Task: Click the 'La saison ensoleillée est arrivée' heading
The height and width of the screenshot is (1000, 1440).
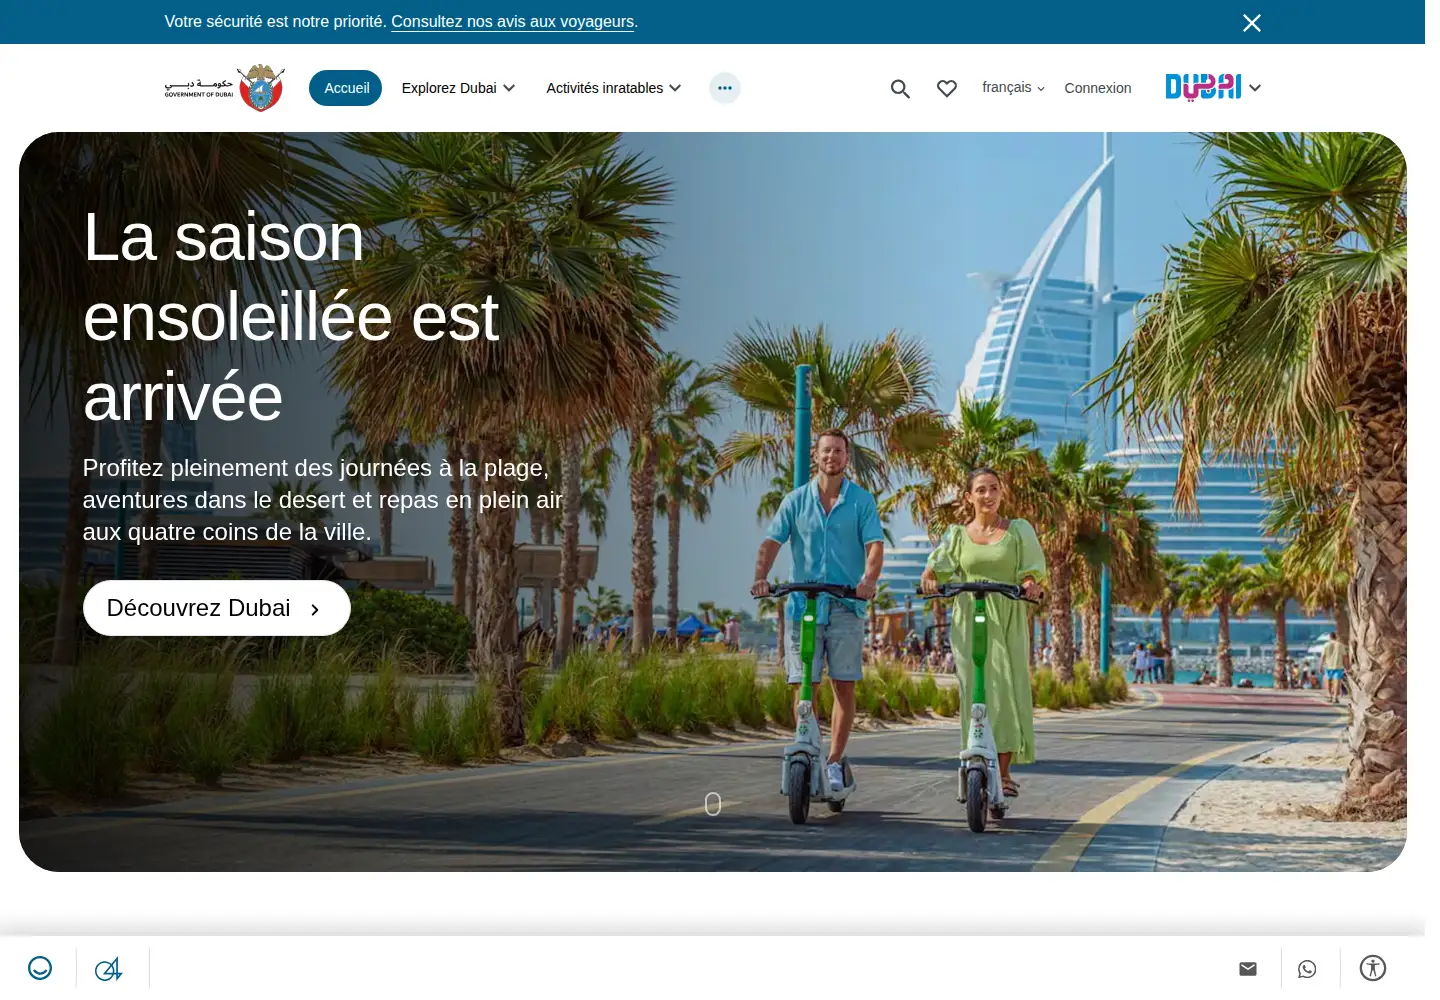Action: pos(291,317)
